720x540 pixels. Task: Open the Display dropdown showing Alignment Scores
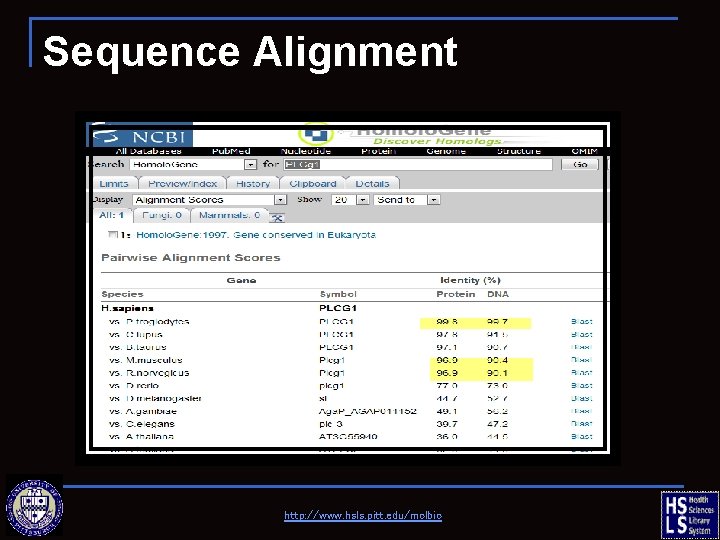point(209,200)
